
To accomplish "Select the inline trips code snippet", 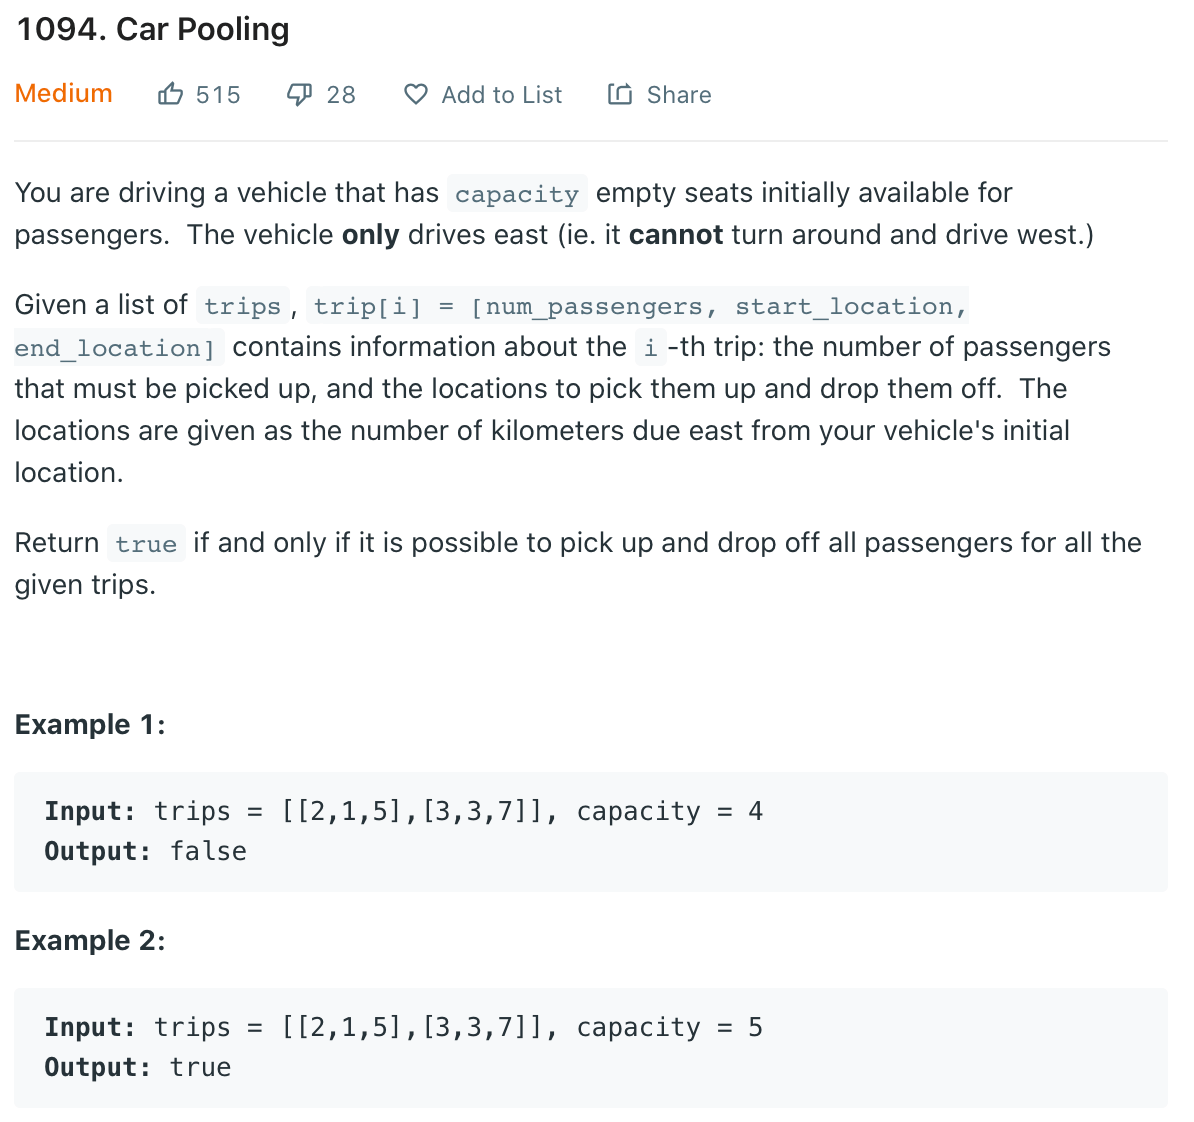I will click(x=241, y=306).
